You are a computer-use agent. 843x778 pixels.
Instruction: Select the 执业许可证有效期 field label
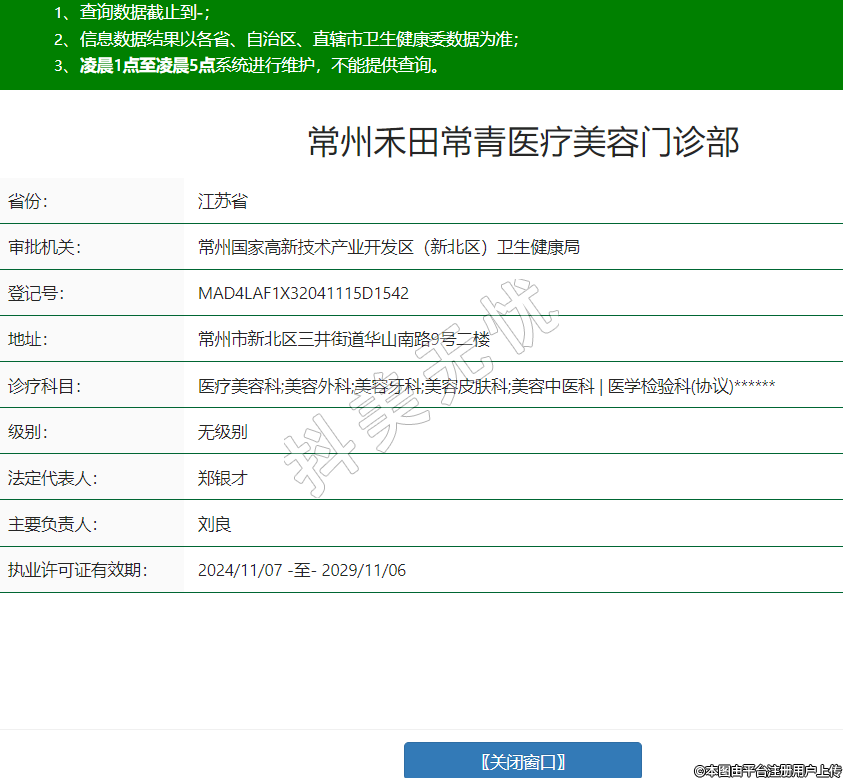(x=77, y=570)
